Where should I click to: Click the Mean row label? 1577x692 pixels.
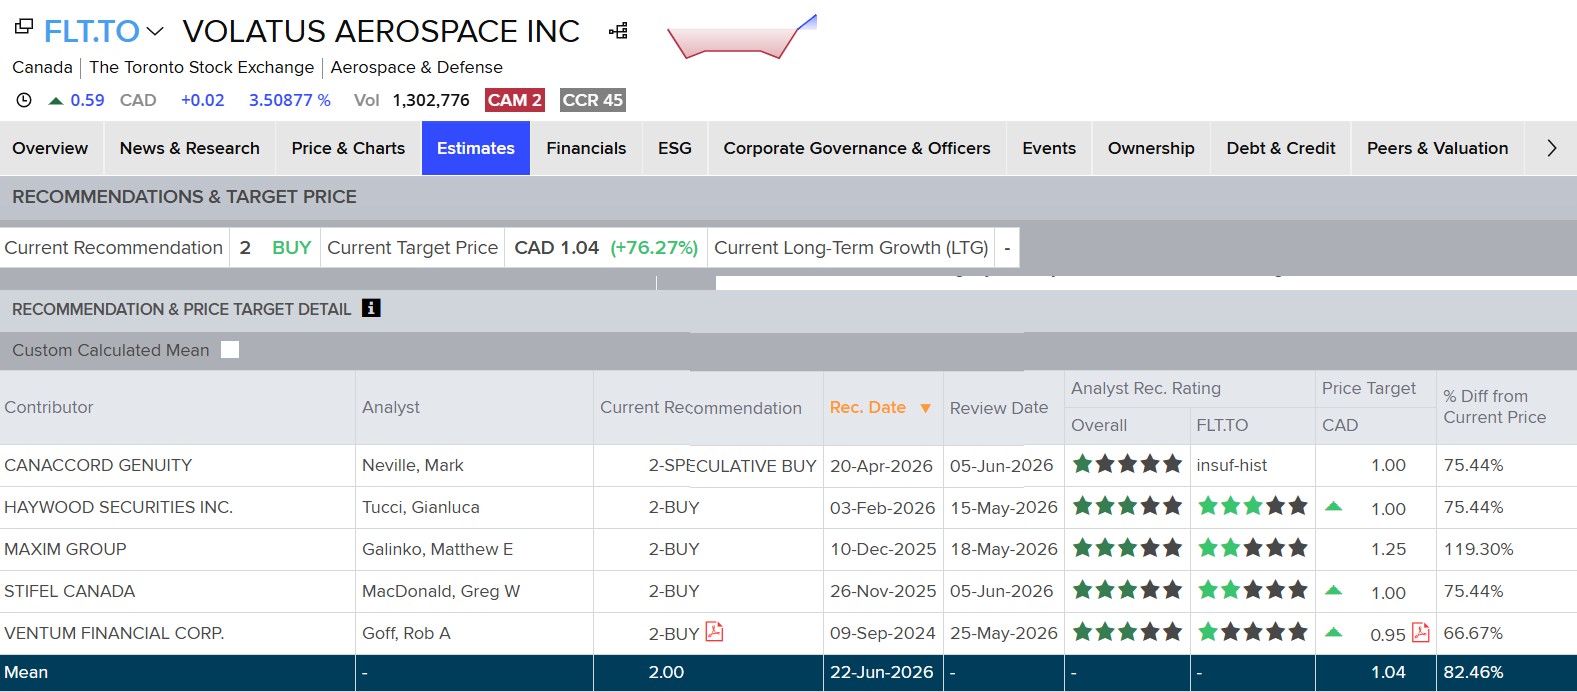[26, 672]
